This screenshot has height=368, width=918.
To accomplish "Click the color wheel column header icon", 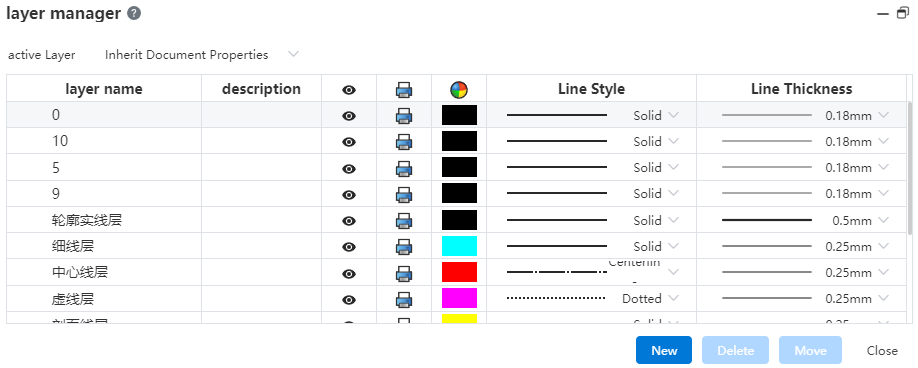I will (x=459, y=90).
